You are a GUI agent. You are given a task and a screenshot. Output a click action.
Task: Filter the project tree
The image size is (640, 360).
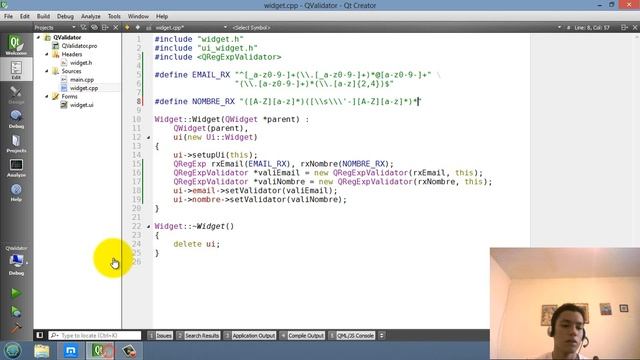(83, 27)
